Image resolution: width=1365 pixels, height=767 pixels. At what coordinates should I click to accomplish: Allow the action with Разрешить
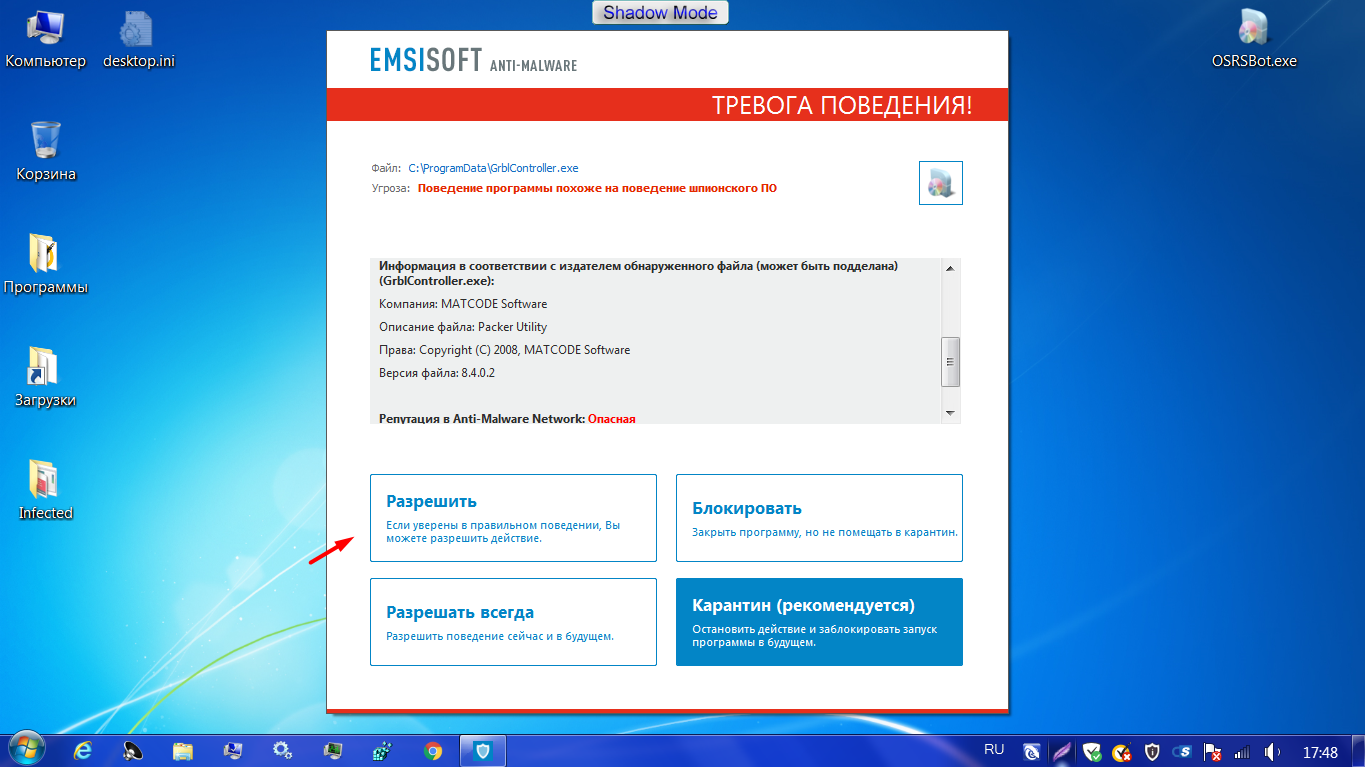(x=513, y=518)
